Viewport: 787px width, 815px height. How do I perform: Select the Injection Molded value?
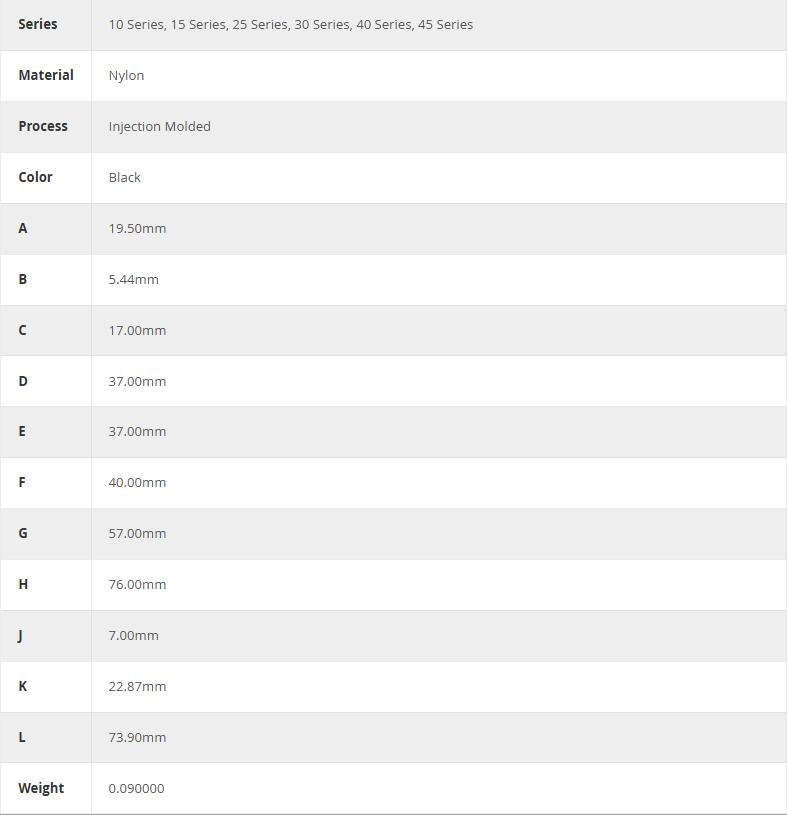tap(159, 126)
